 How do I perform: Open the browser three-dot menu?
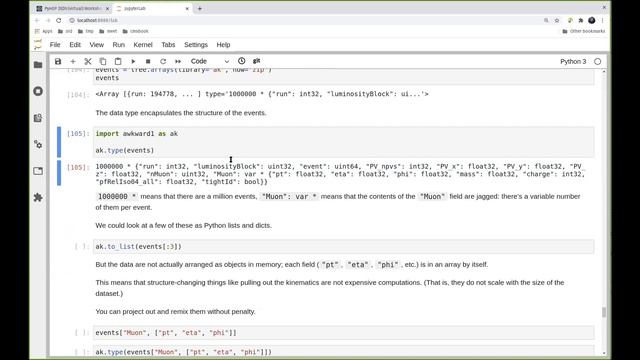602,20
